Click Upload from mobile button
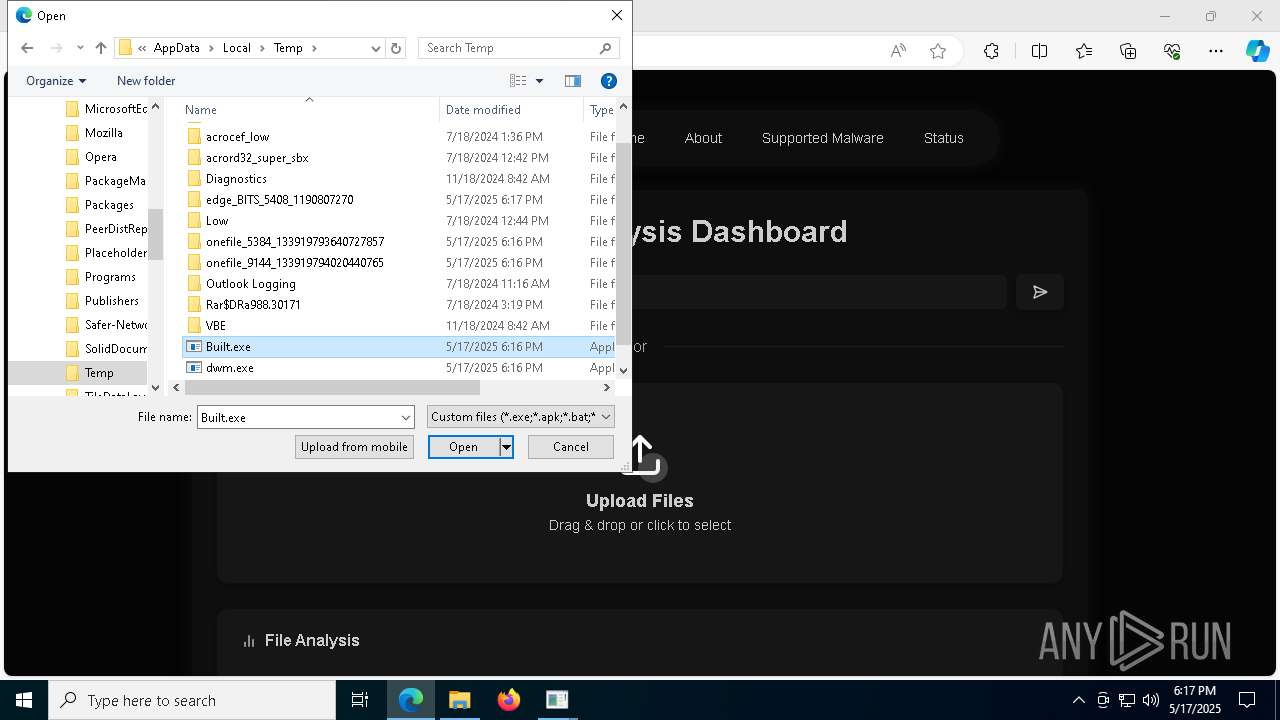1280x720 pixels. [x=354, y=447]
